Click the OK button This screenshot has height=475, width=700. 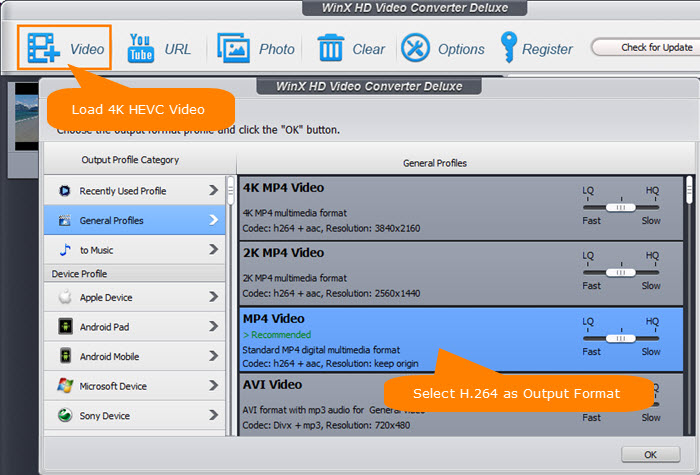(x=650, y=454)
